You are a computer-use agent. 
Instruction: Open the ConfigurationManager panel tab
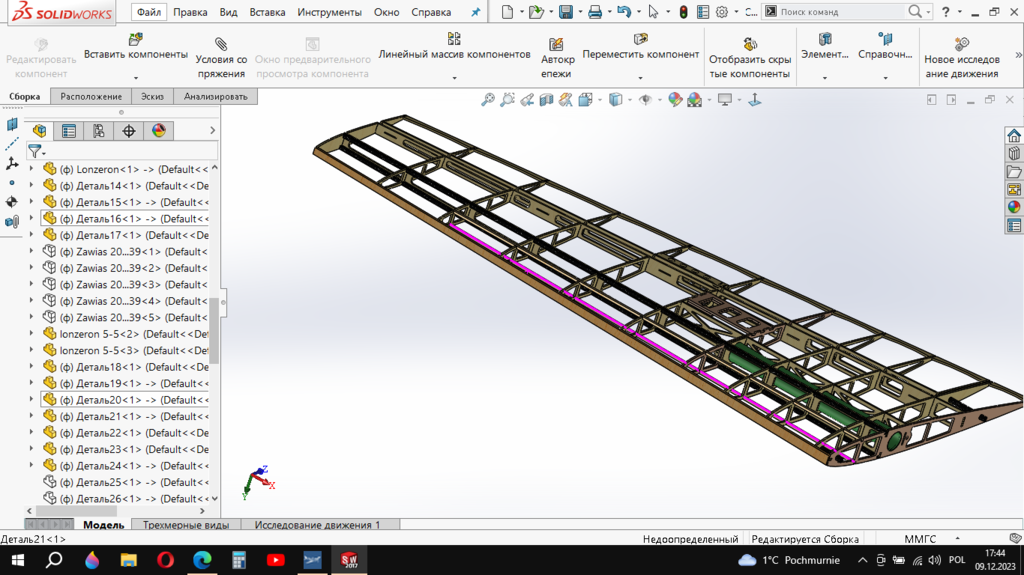pyautogui.click(x=98, y=131)
